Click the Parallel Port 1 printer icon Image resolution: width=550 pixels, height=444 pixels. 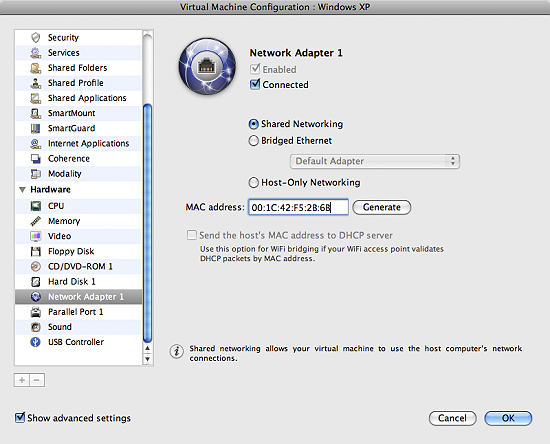pyautogui.click(x=35, y=312)
